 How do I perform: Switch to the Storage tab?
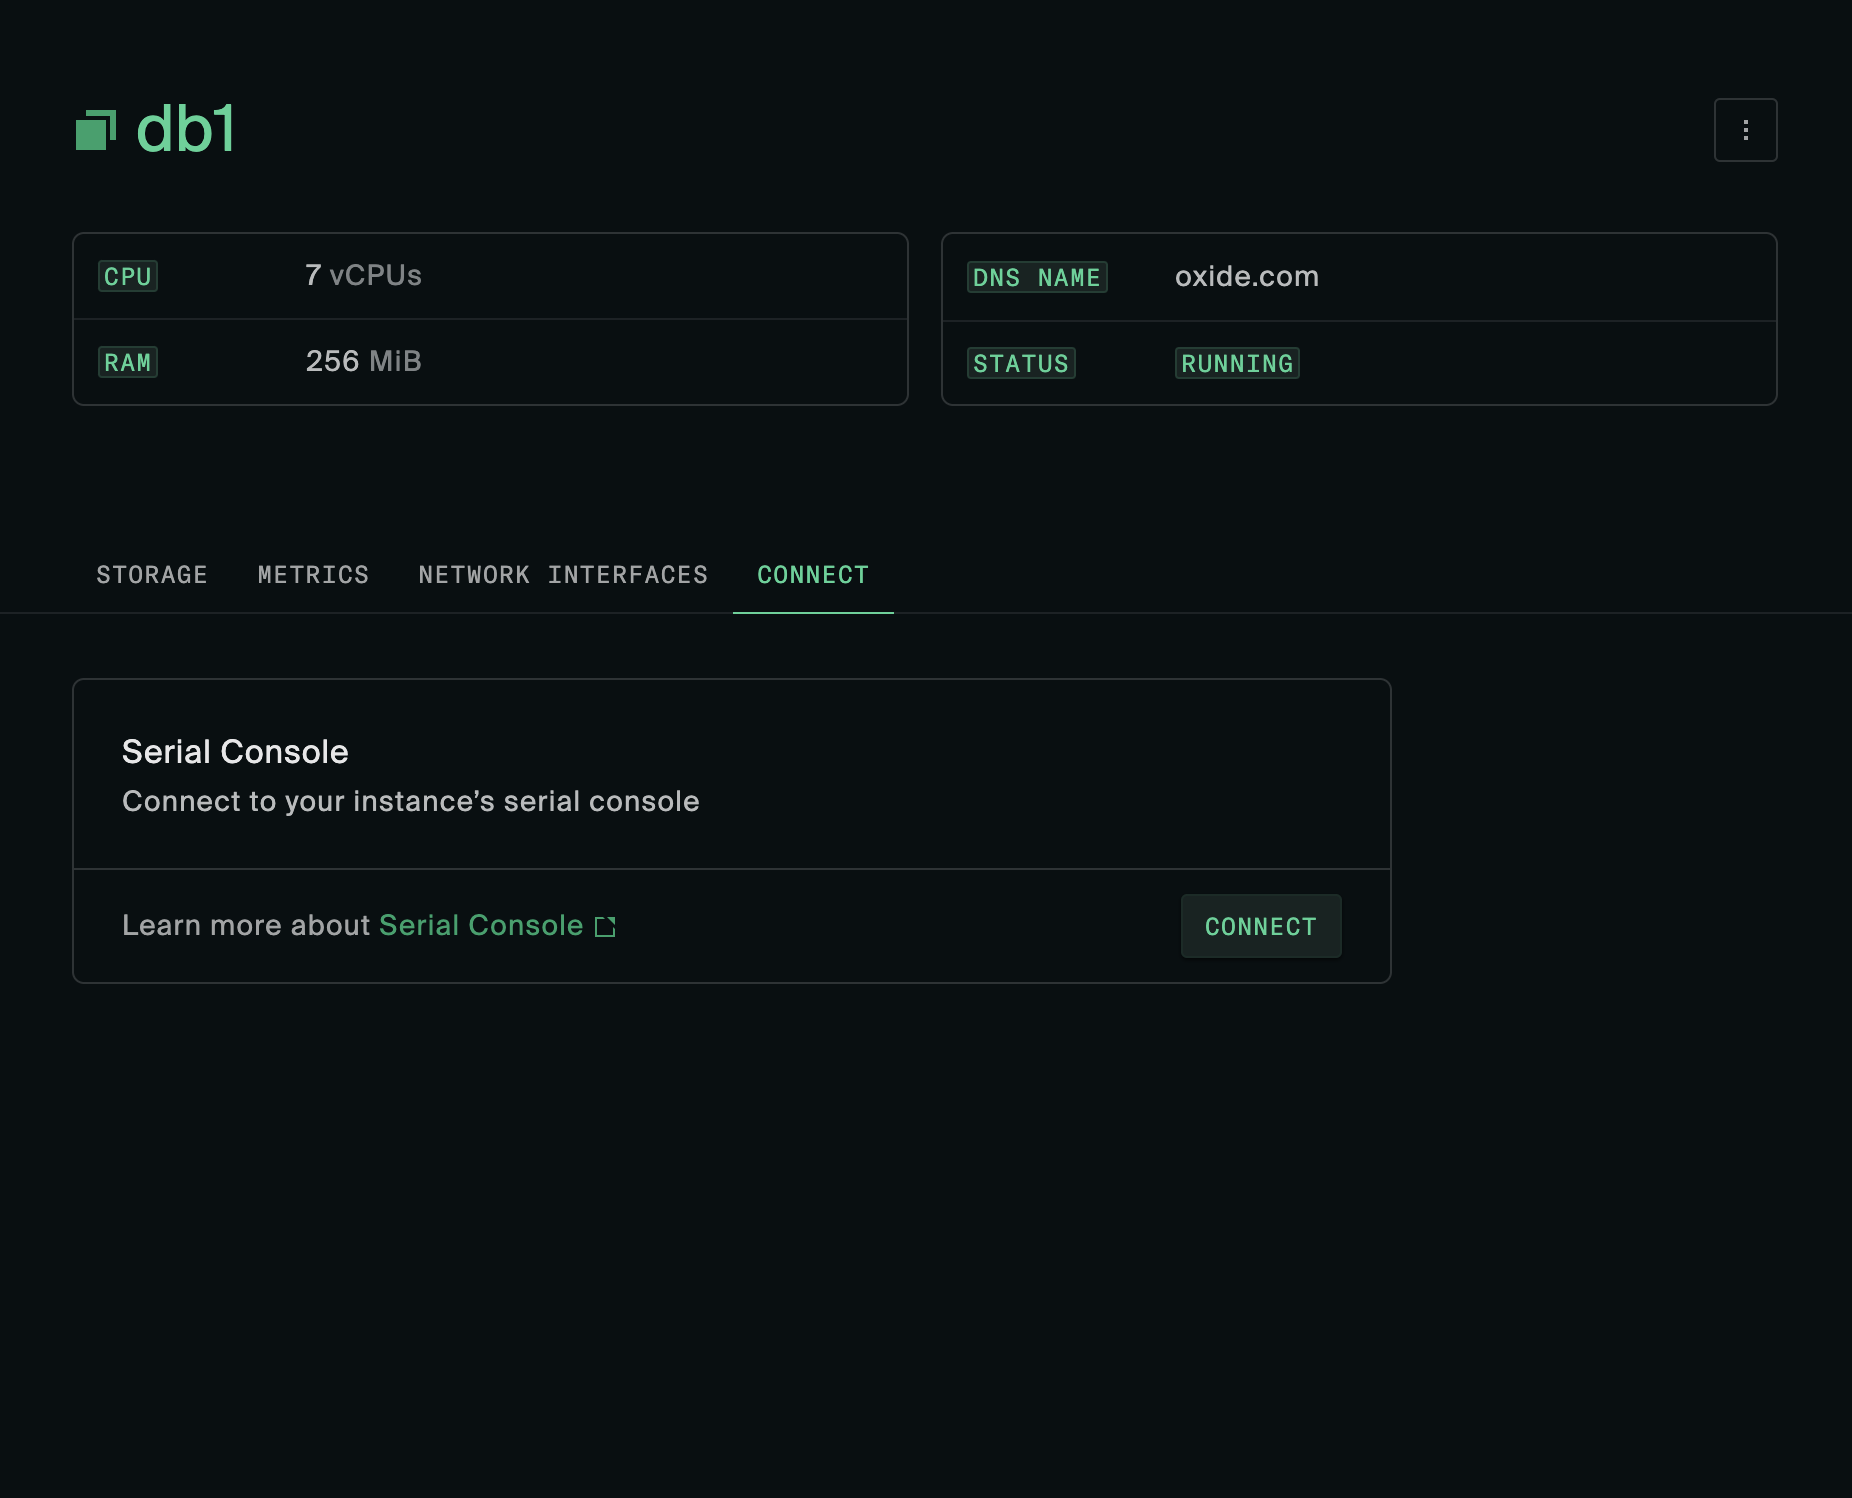click(152, 575)
